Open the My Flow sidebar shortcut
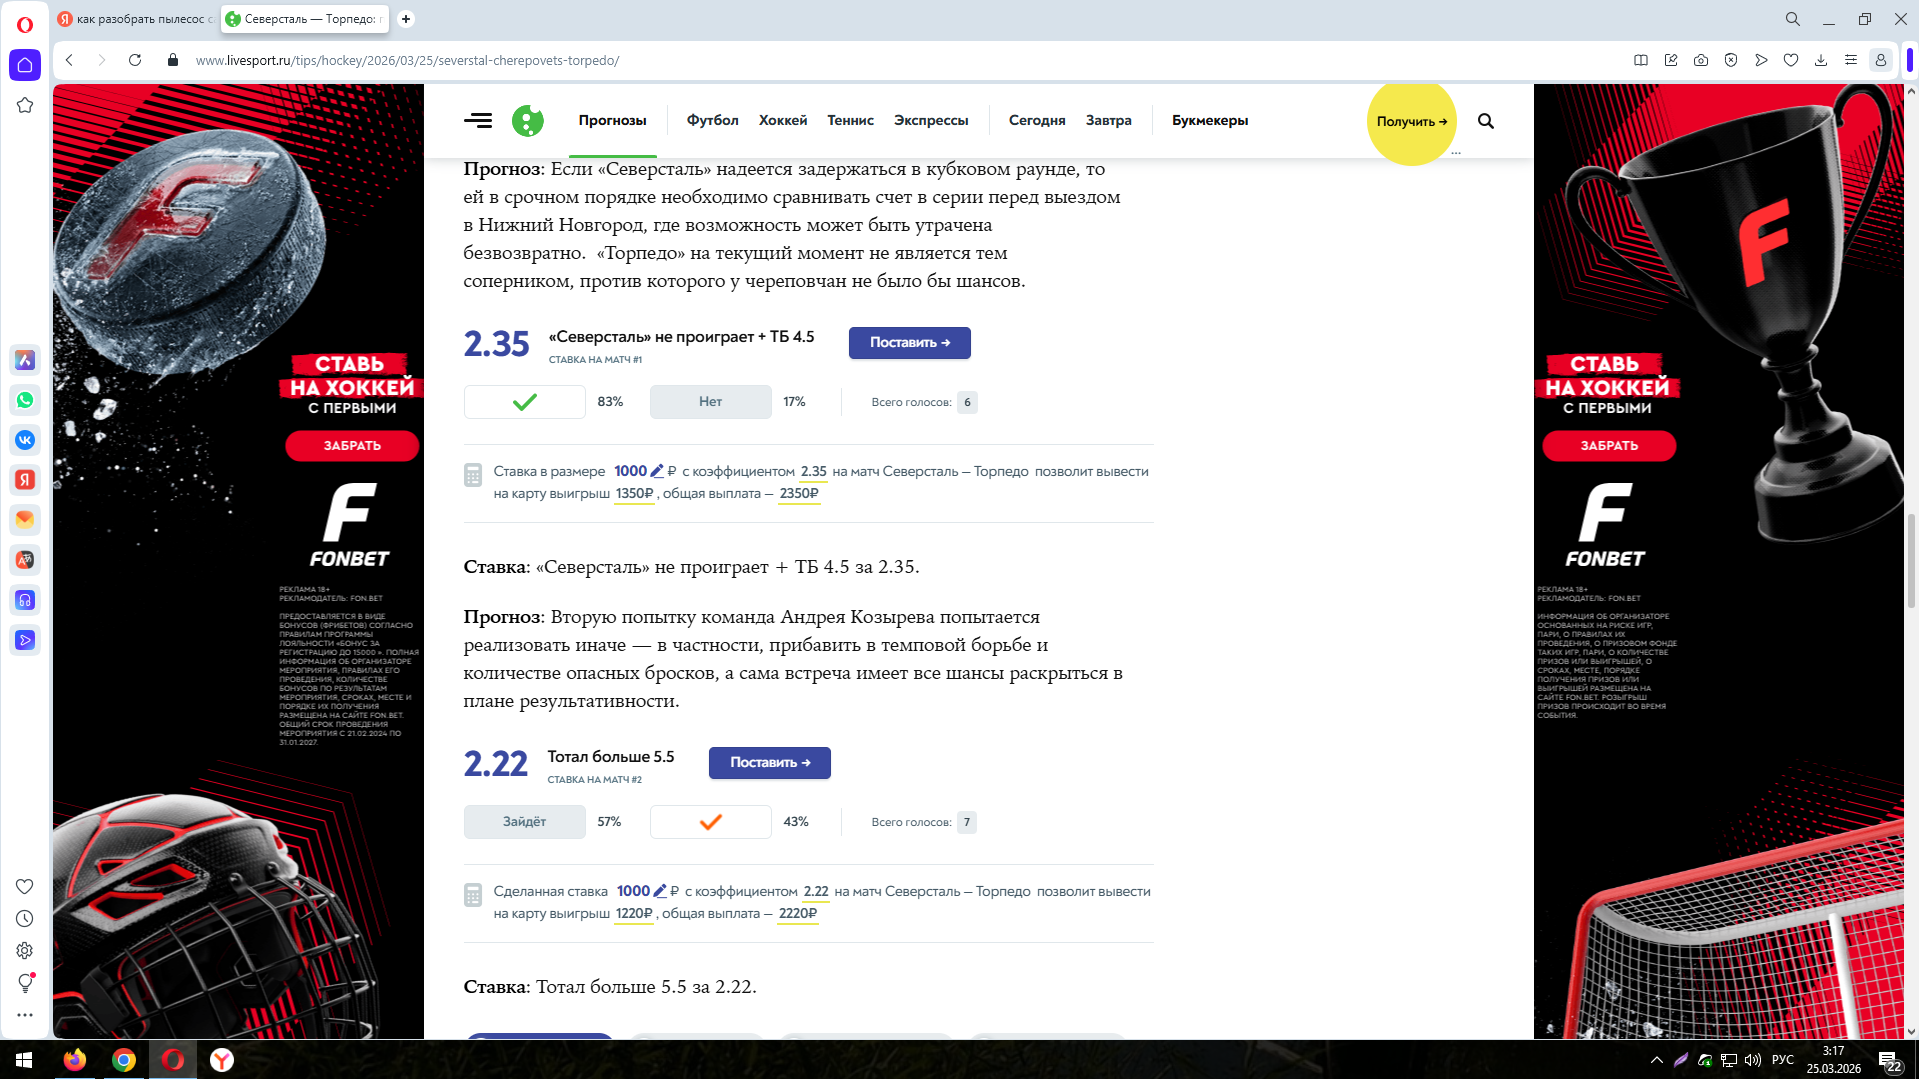This screenshot has width=1919, height=1079. (x=25, y=640)
